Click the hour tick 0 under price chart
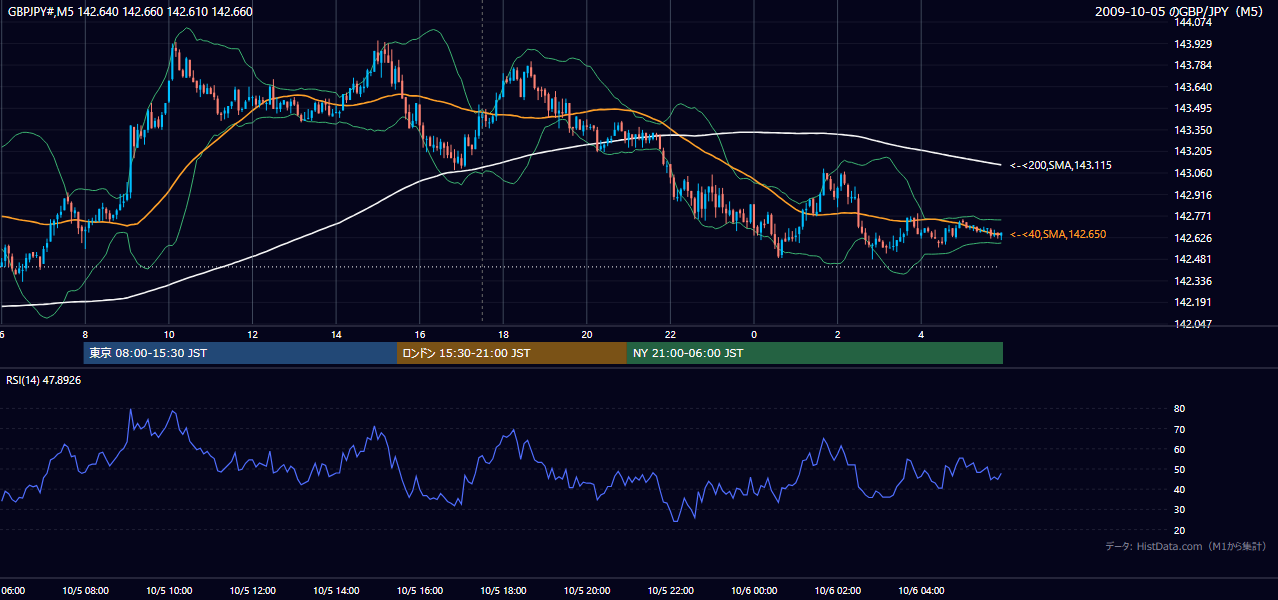The width and height of the screenshot is (1278, 600). (x=754, y=335)
